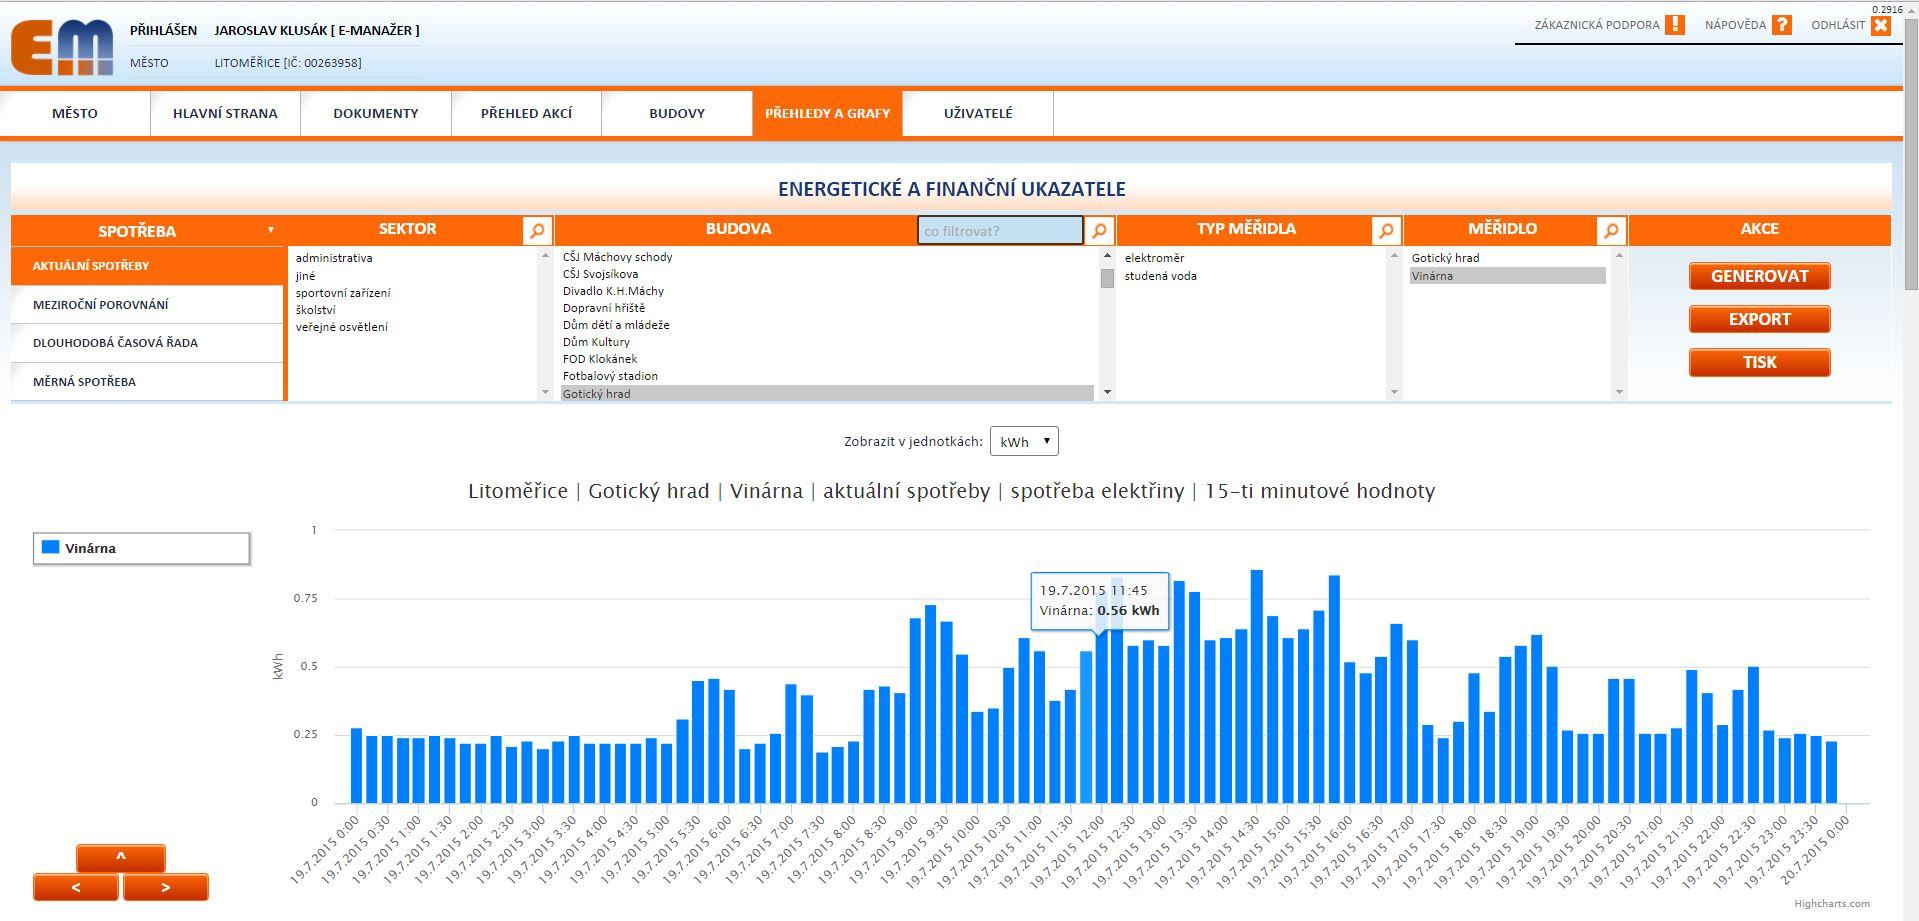
Task: Select 'sportovní zařízení' sector
Action: coord(343,293)
